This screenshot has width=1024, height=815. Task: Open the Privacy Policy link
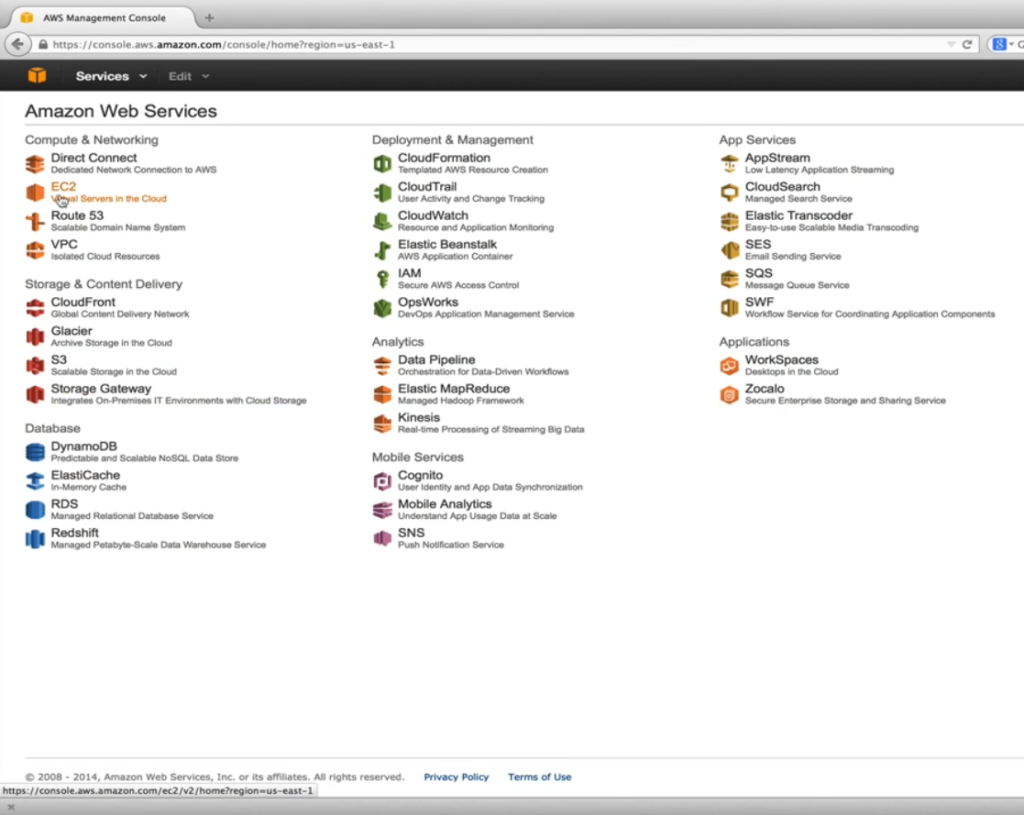[456, 776]
